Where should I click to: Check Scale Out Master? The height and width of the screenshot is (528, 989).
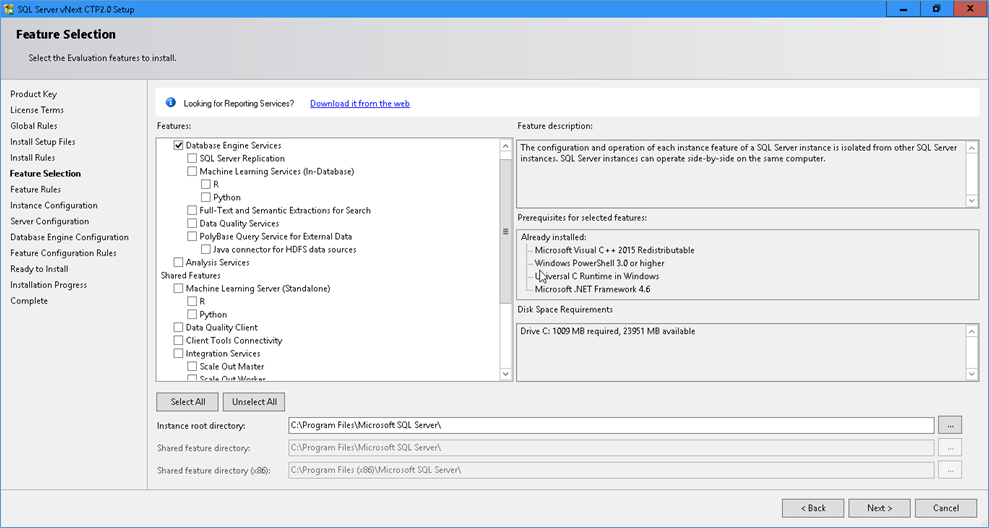[192, 367]
